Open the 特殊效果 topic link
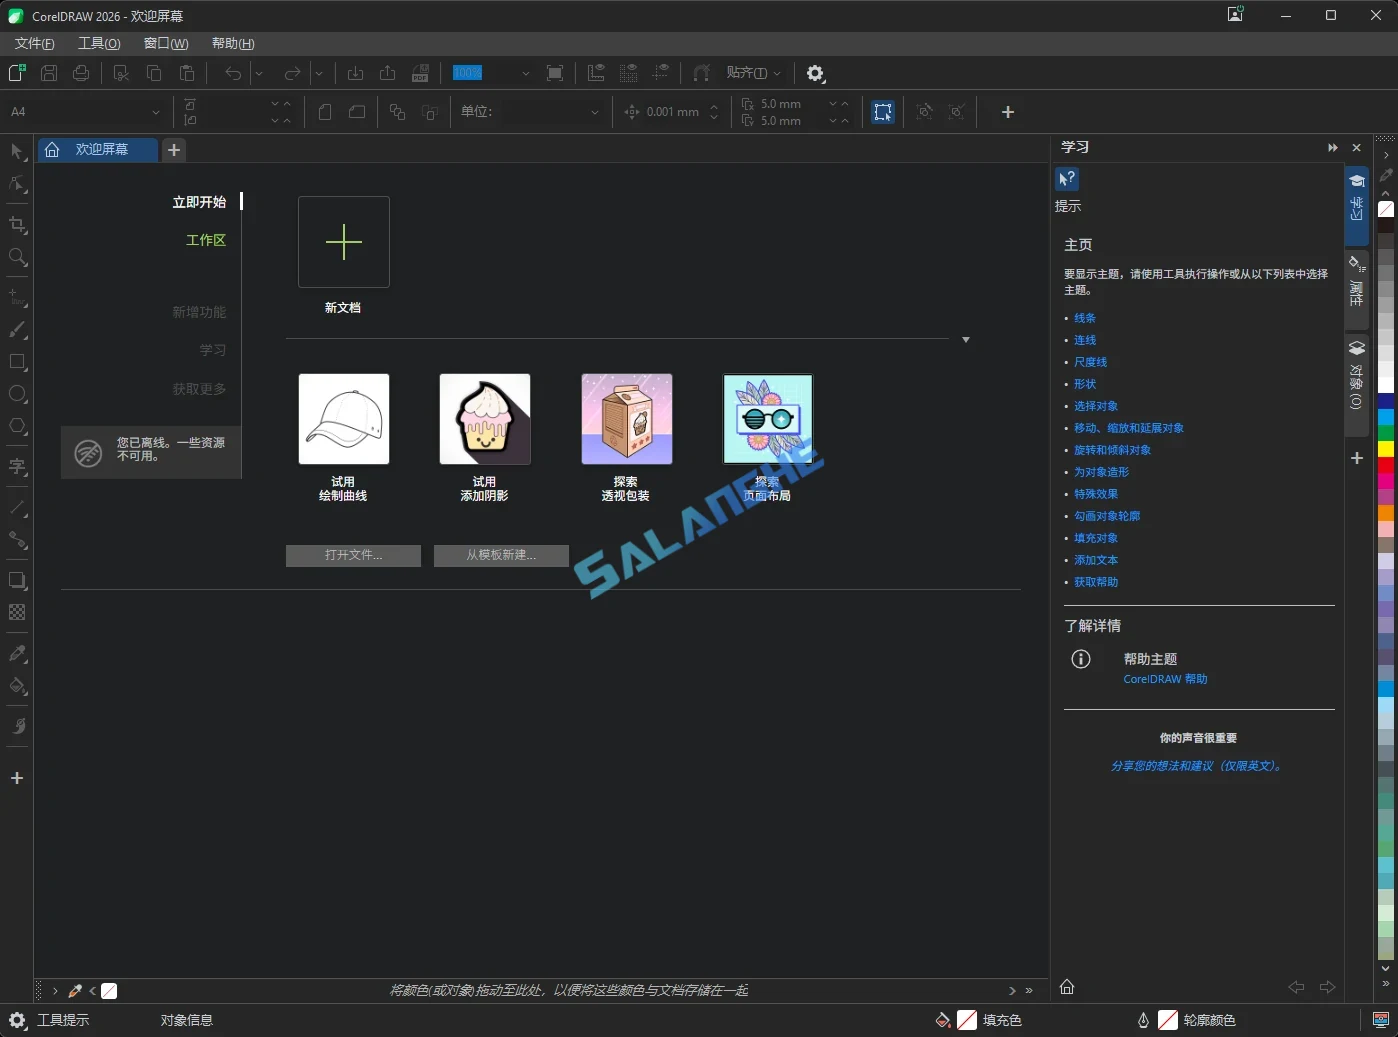 click(1096, 494)
